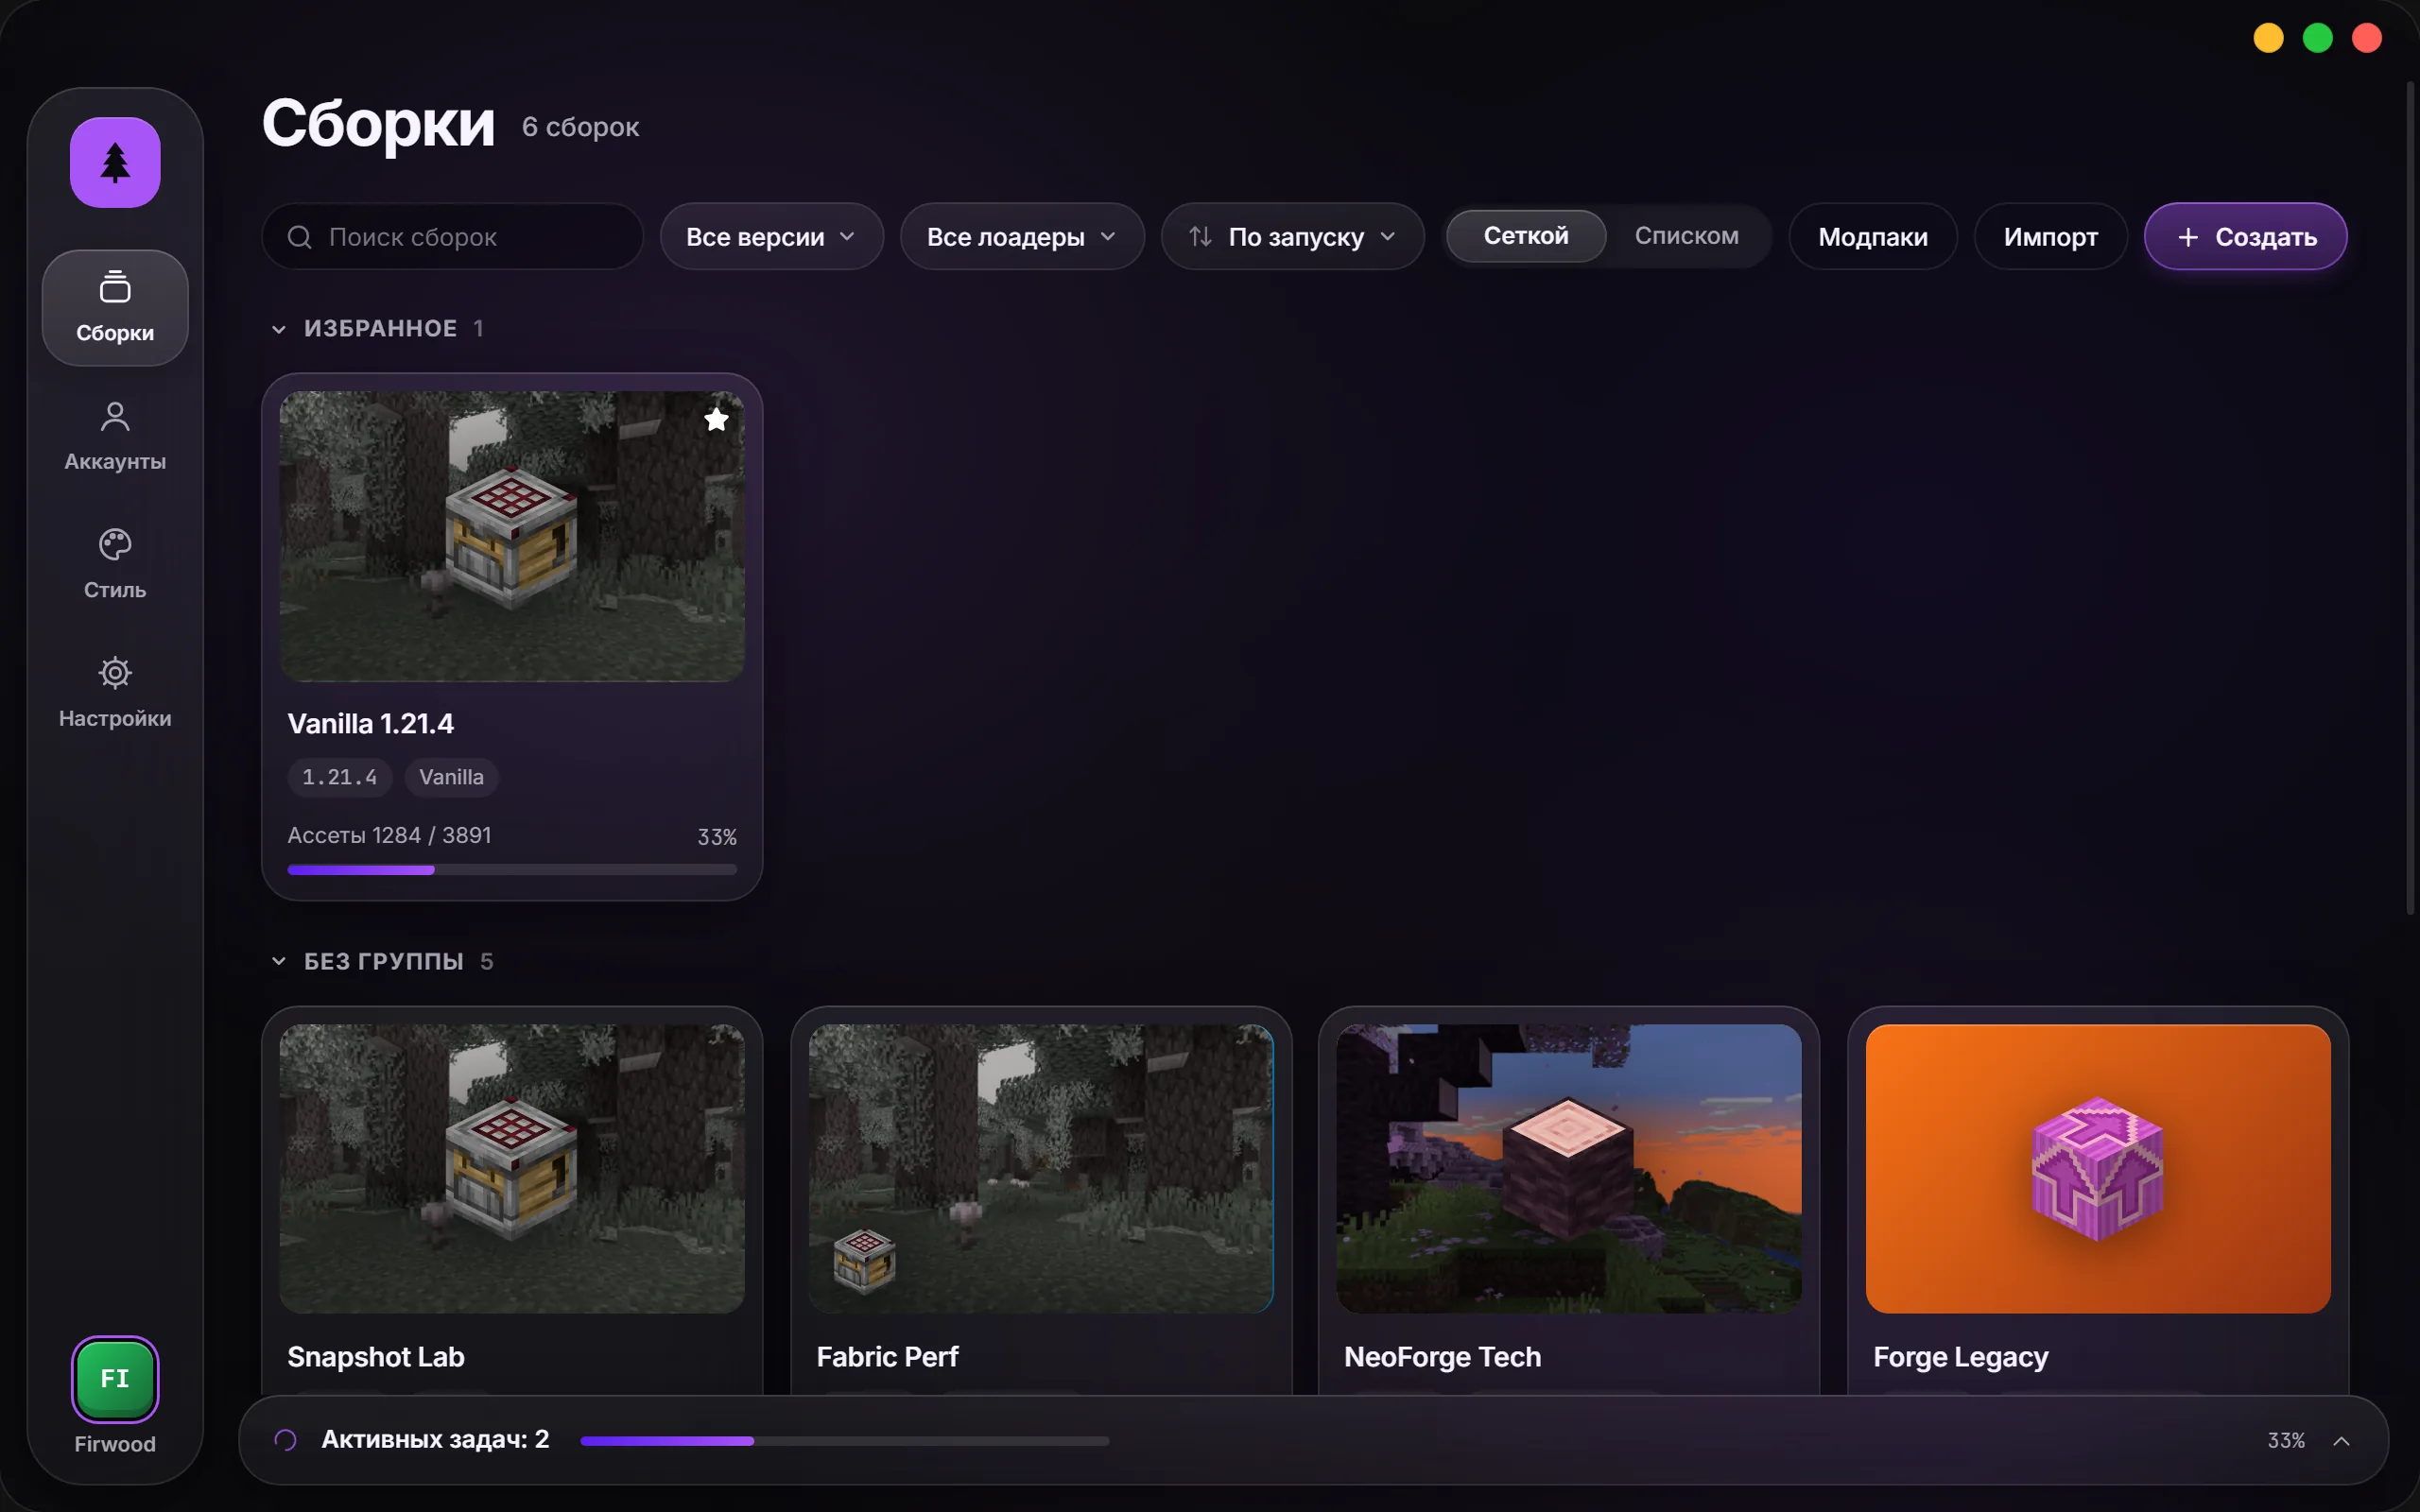Switch view to Сеткой
Screen dimensions: 2420x1512
[1526, 236]
